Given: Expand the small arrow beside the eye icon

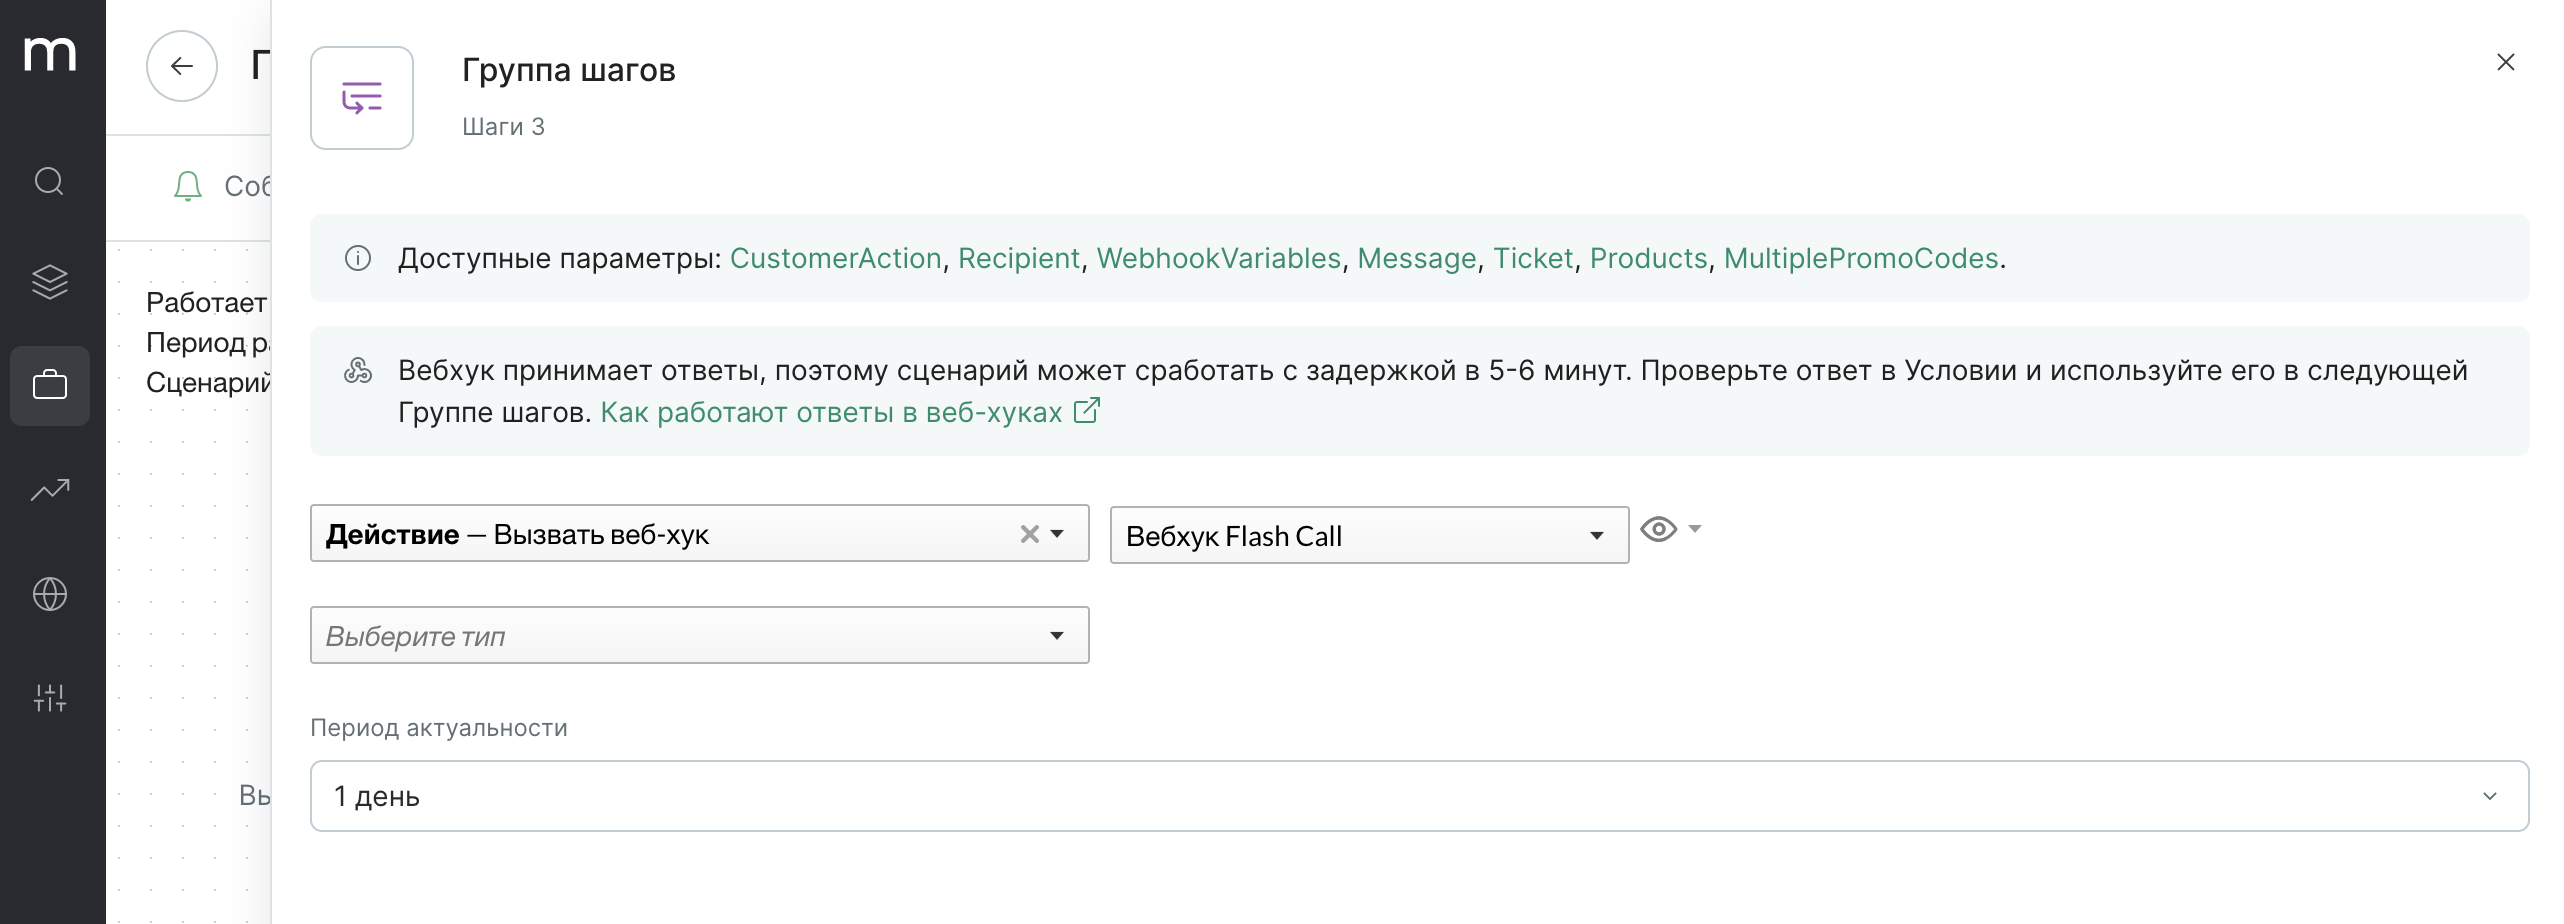Looking at the screenshot, I should [1695, 528].
